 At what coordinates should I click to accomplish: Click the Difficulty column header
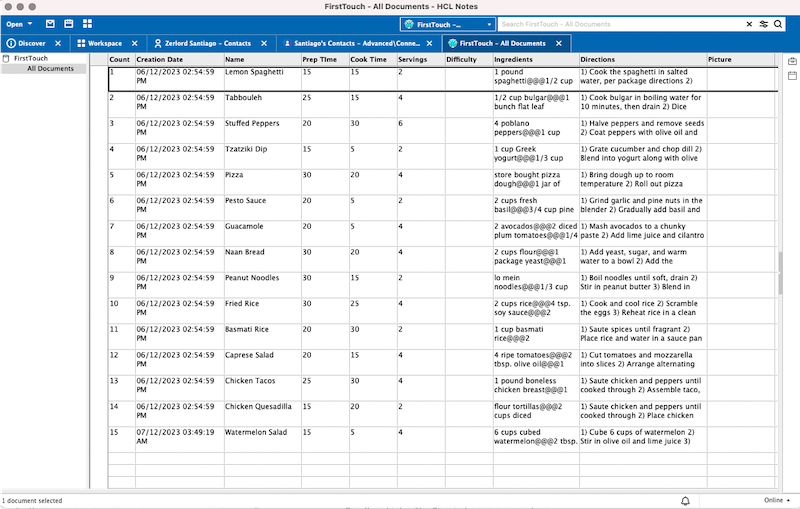click(x=469, y=59)
